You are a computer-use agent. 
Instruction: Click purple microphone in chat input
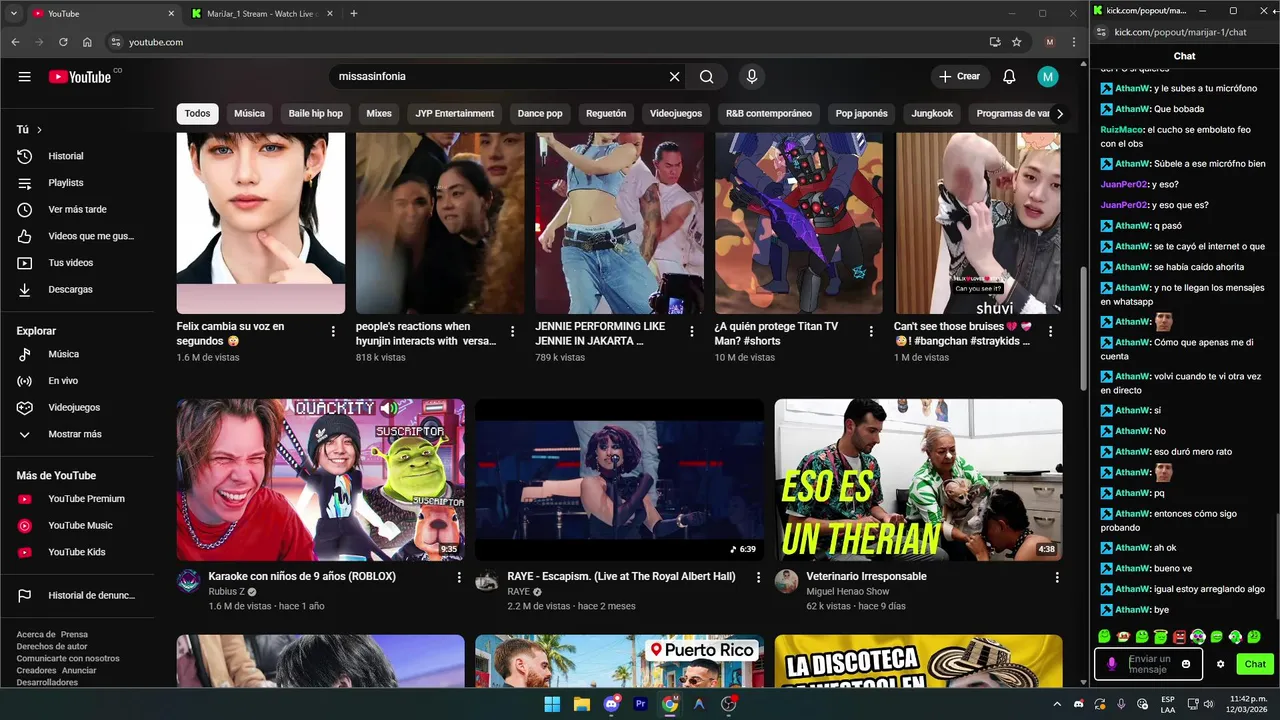(x=1112, y=664)
